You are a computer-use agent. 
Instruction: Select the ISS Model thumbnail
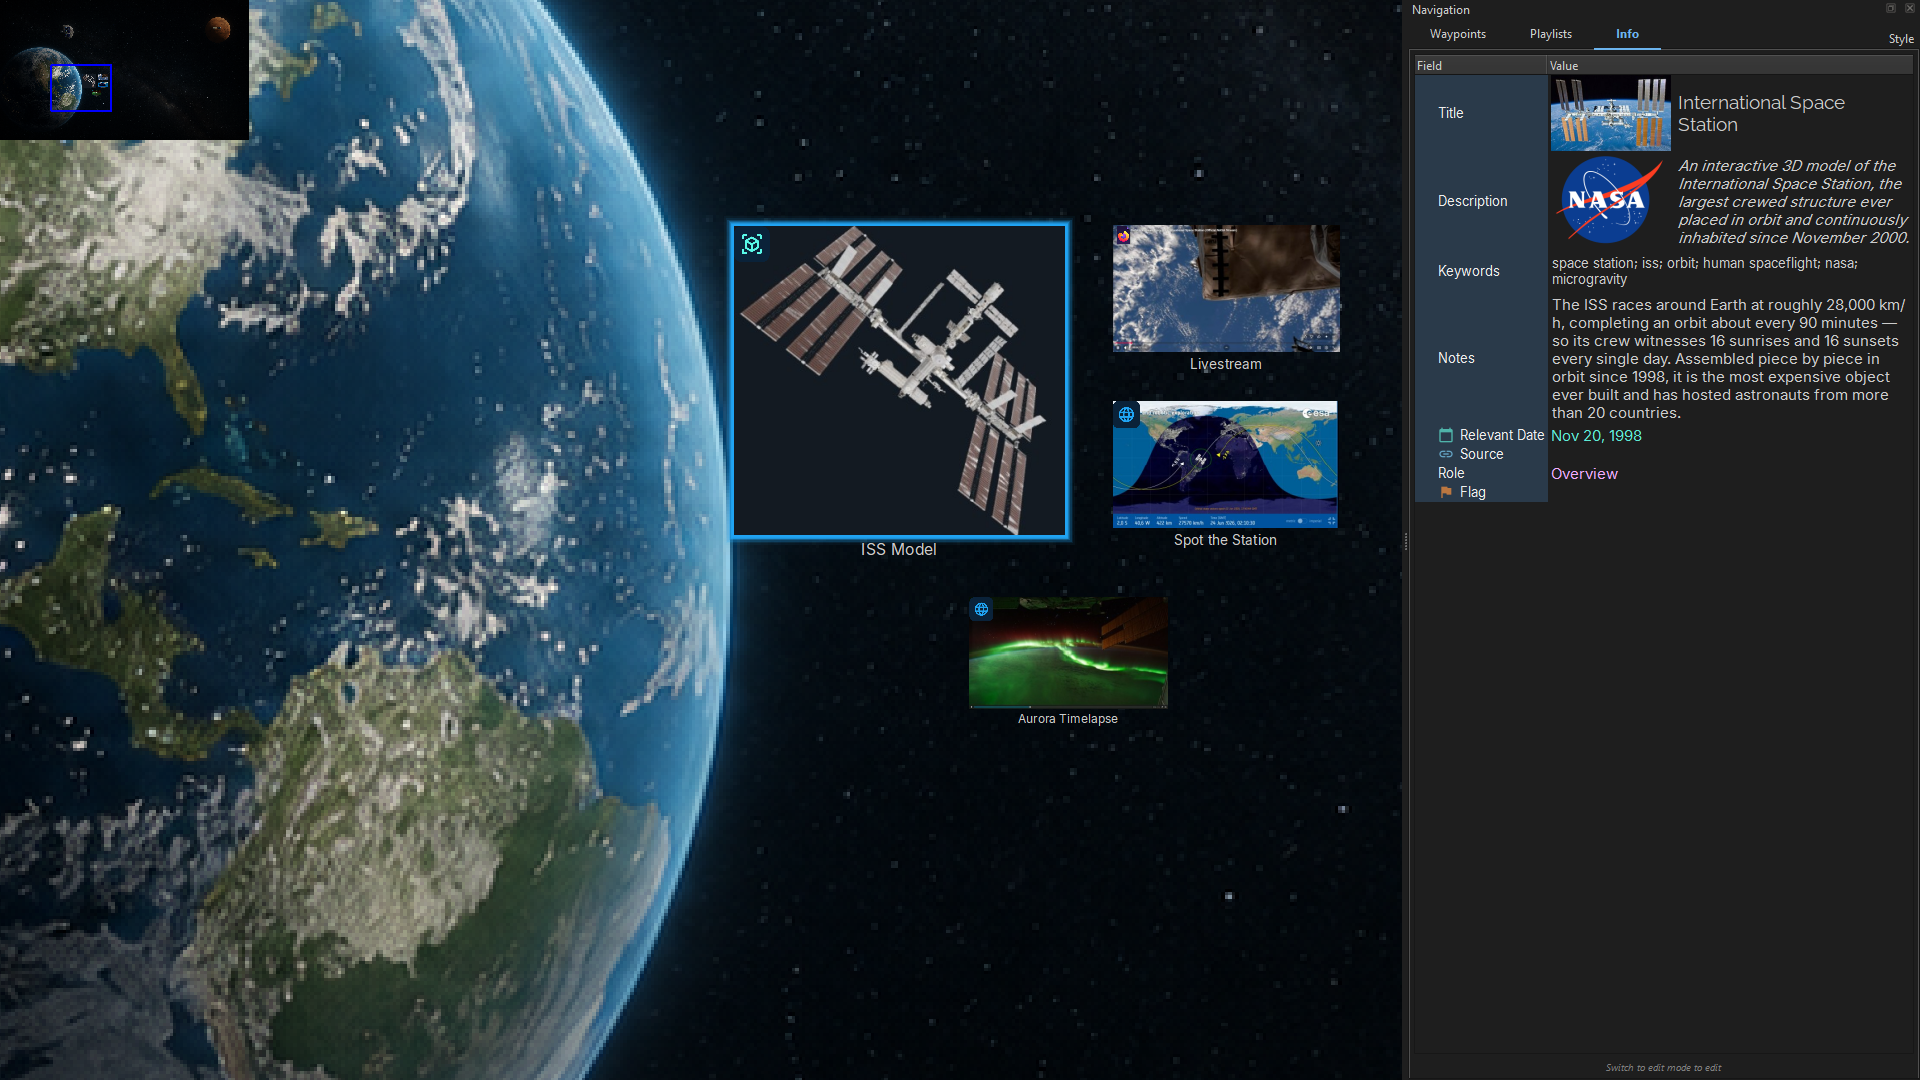[x=899, y=380]
